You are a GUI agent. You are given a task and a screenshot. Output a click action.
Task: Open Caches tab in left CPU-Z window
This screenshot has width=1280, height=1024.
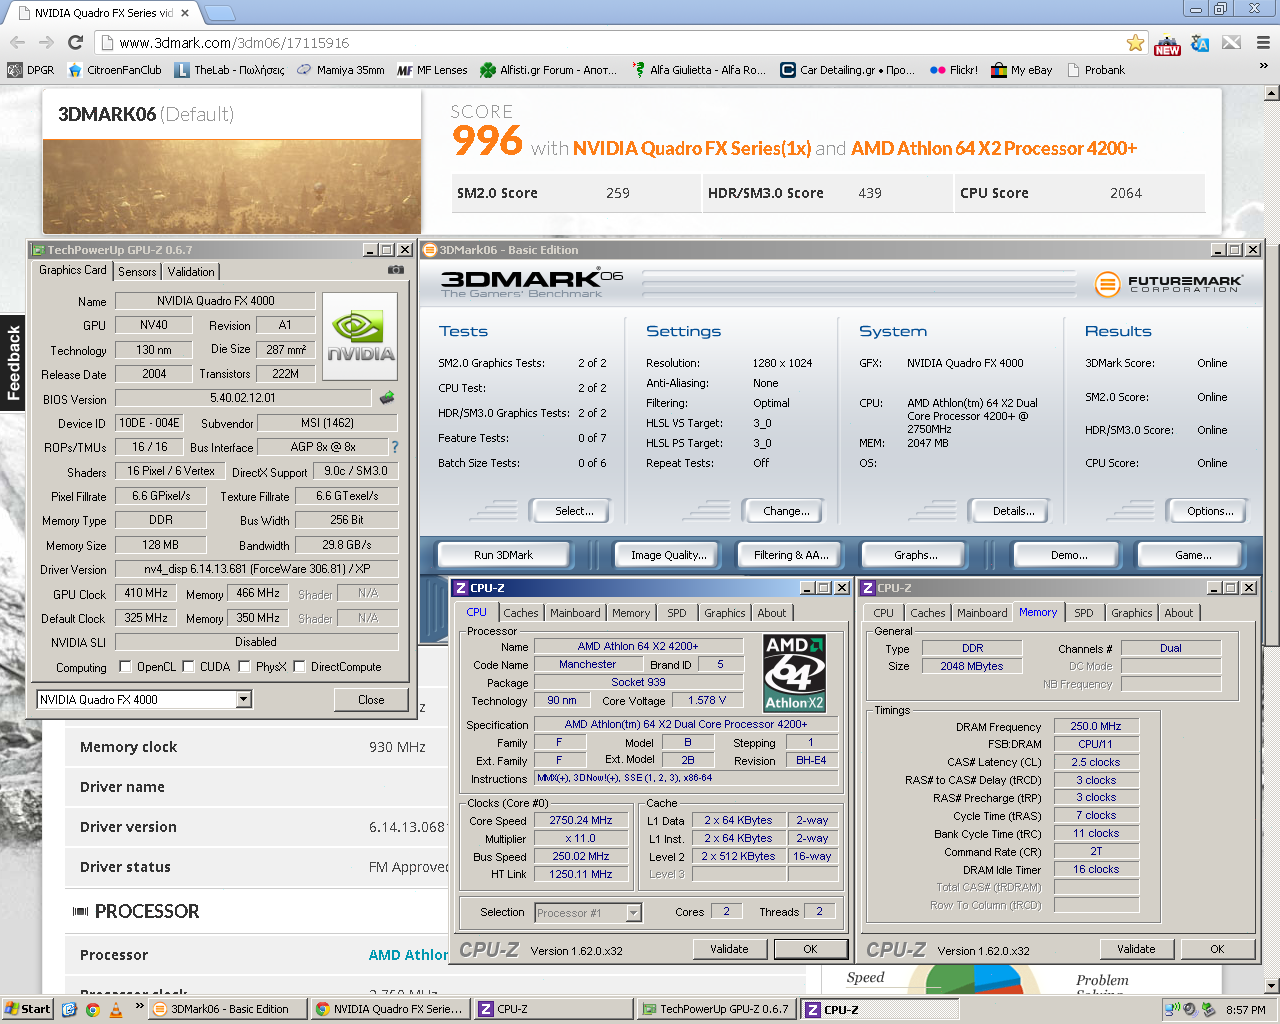tap(521, 613)
